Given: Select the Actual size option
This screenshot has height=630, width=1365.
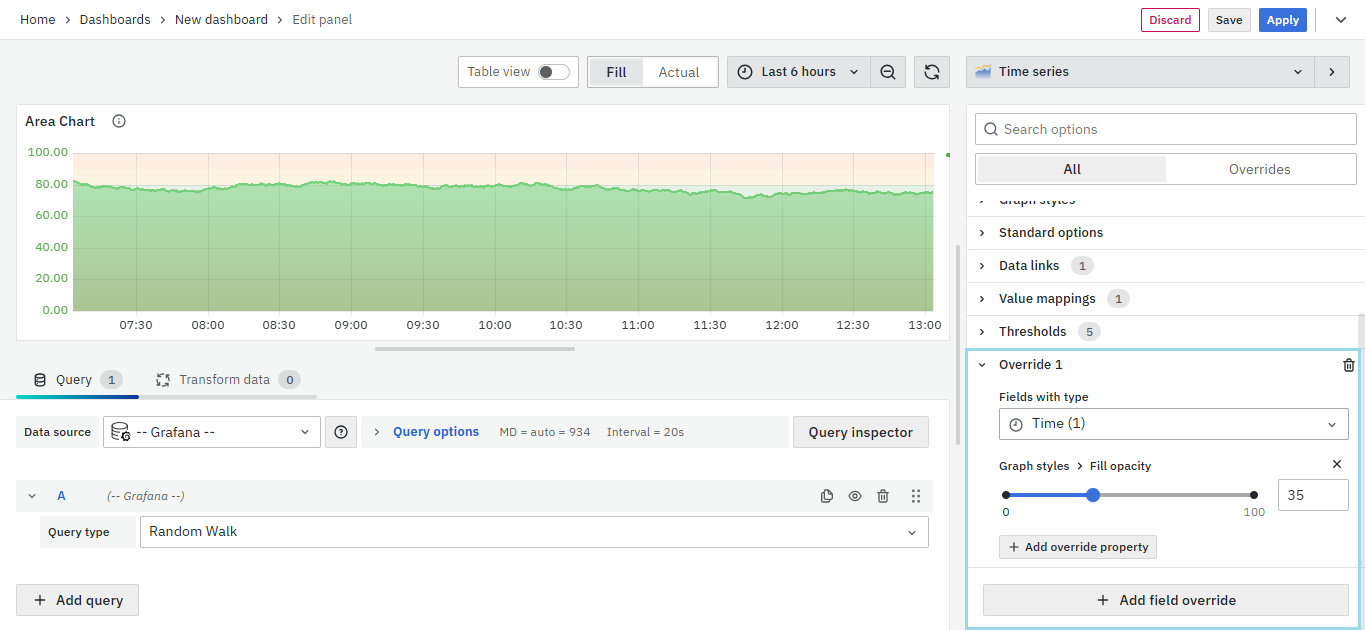Looking at the screenshot, I should (x=678, y=72).
